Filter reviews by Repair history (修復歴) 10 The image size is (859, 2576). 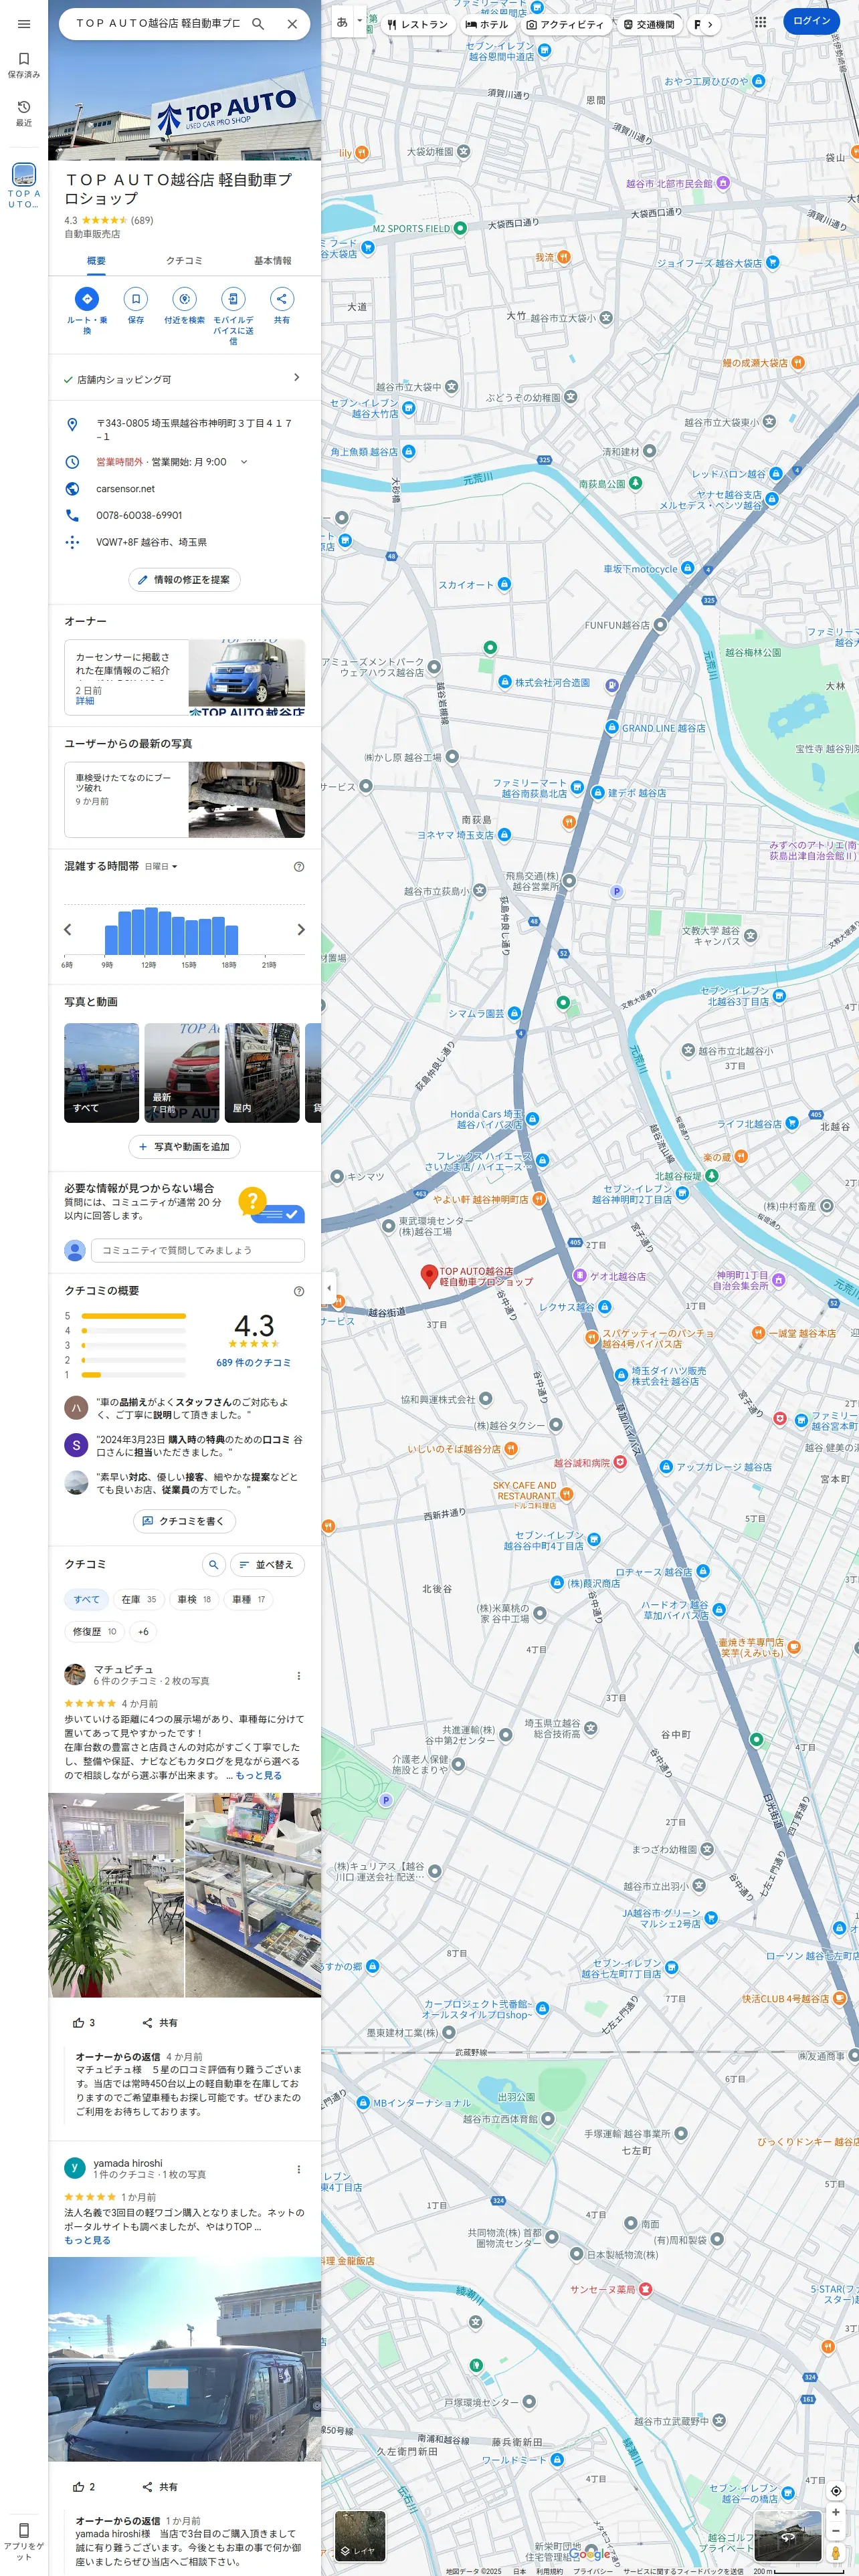pyautogui.click(x=95, y=1632)
